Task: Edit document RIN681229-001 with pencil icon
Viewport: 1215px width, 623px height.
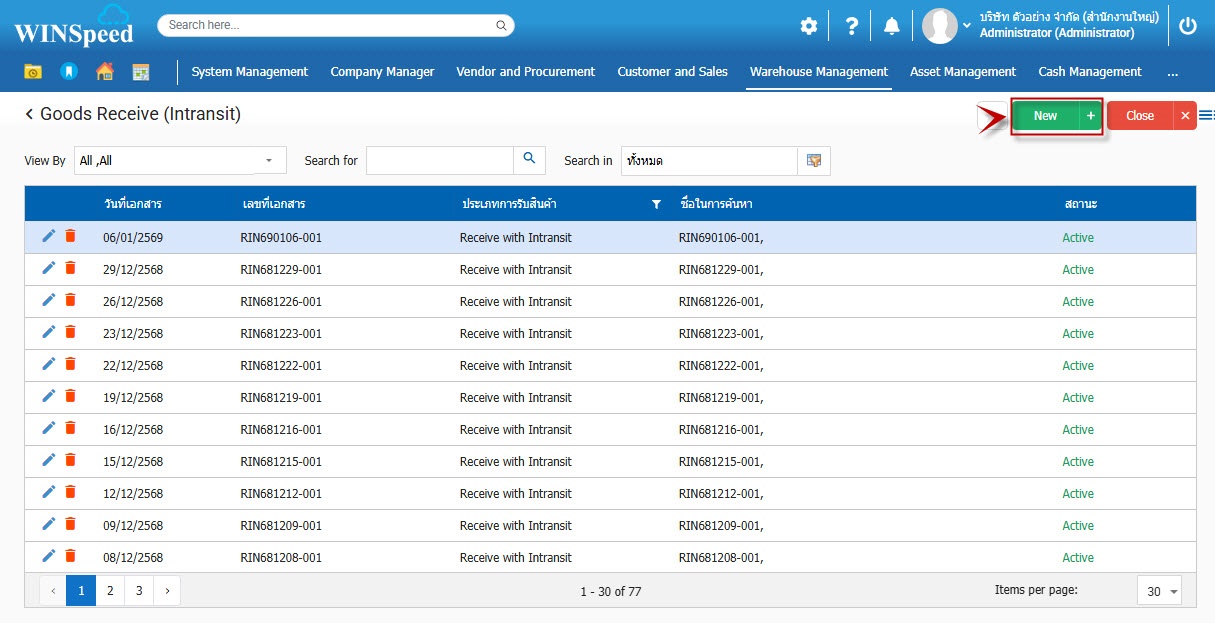Action: (x=48, y=268)
